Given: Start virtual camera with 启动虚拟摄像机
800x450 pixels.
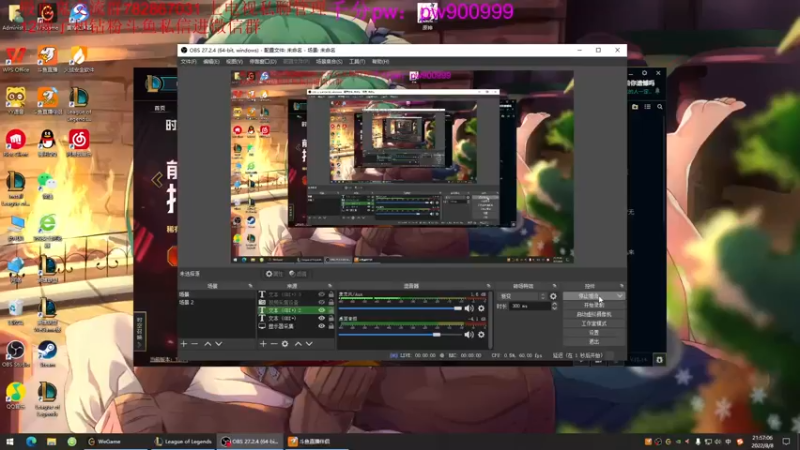Looking at the screenshot, I should coord(594,314).
